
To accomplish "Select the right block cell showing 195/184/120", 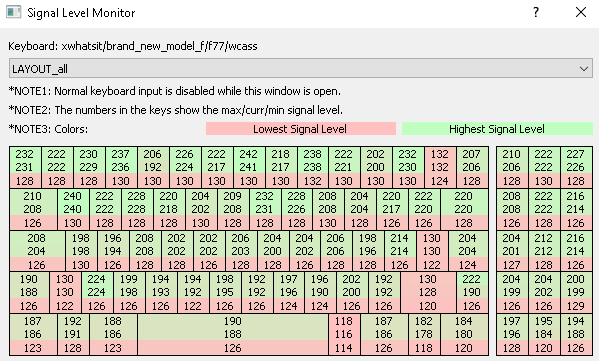I will [544, 335].
